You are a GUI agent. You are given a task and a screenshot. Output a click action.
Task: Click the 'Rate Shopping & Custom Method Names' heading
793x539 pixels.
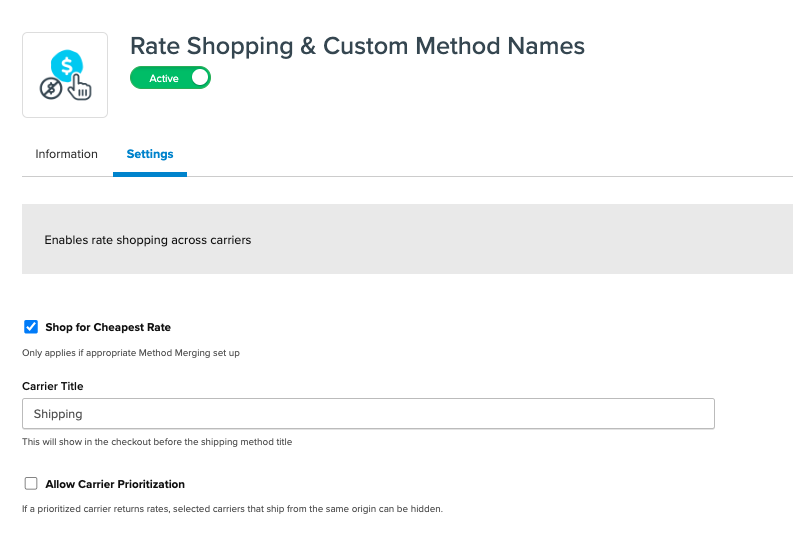click(x=357, y=46)
